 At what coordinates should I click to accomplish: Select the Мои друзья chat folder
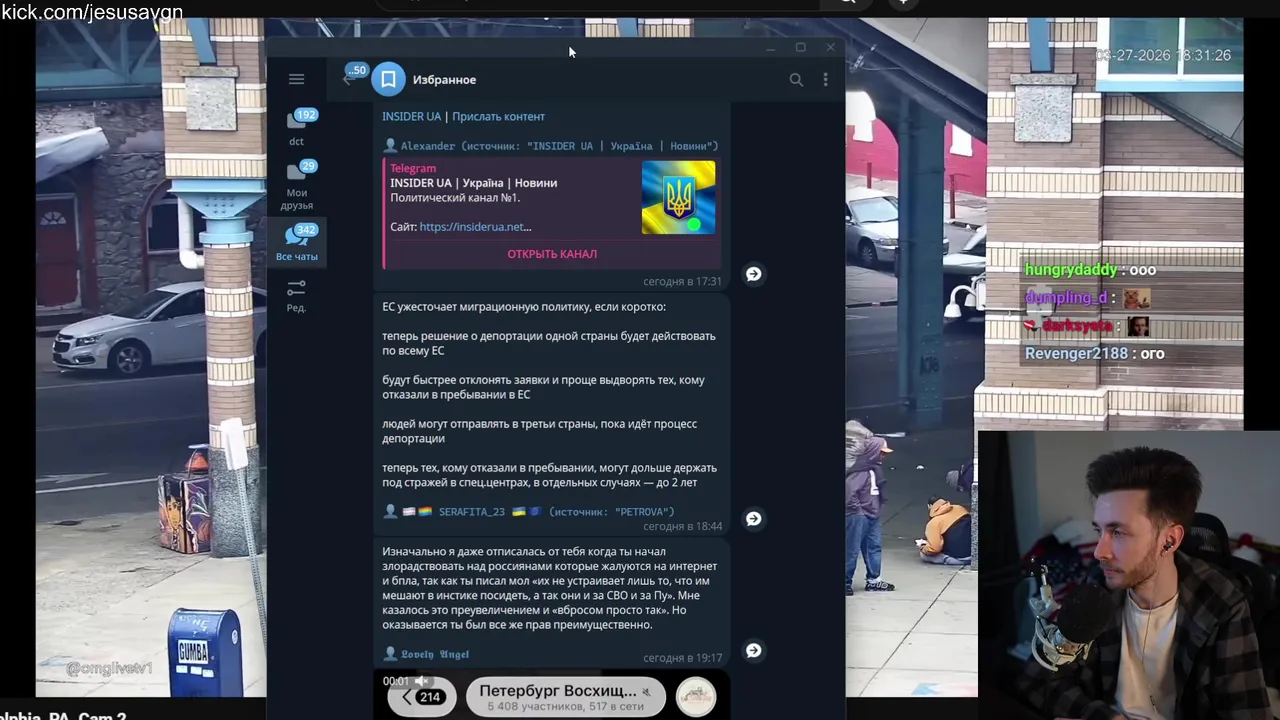[296, 186]
